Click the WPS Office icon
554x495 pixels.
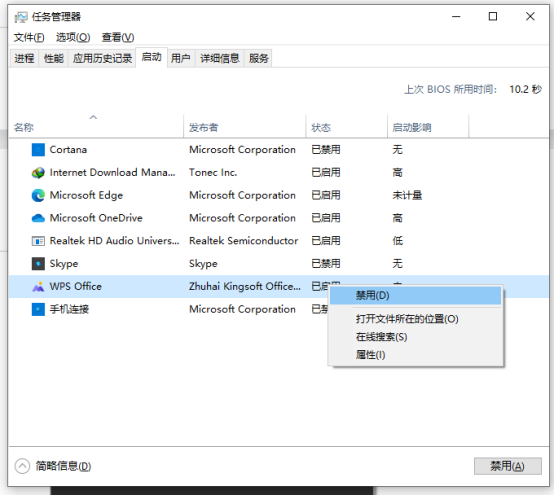click(38, 287)
